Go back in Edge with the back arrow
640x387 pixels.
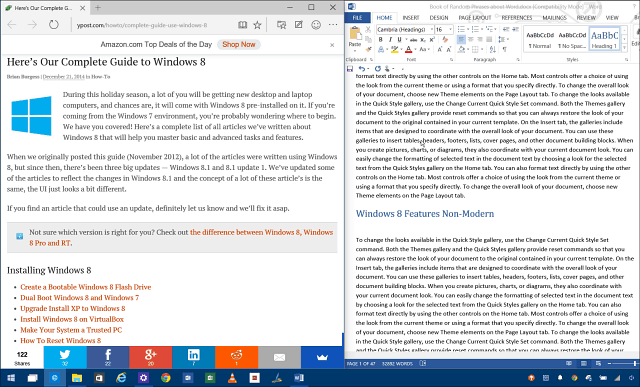(x=12, y=25)
